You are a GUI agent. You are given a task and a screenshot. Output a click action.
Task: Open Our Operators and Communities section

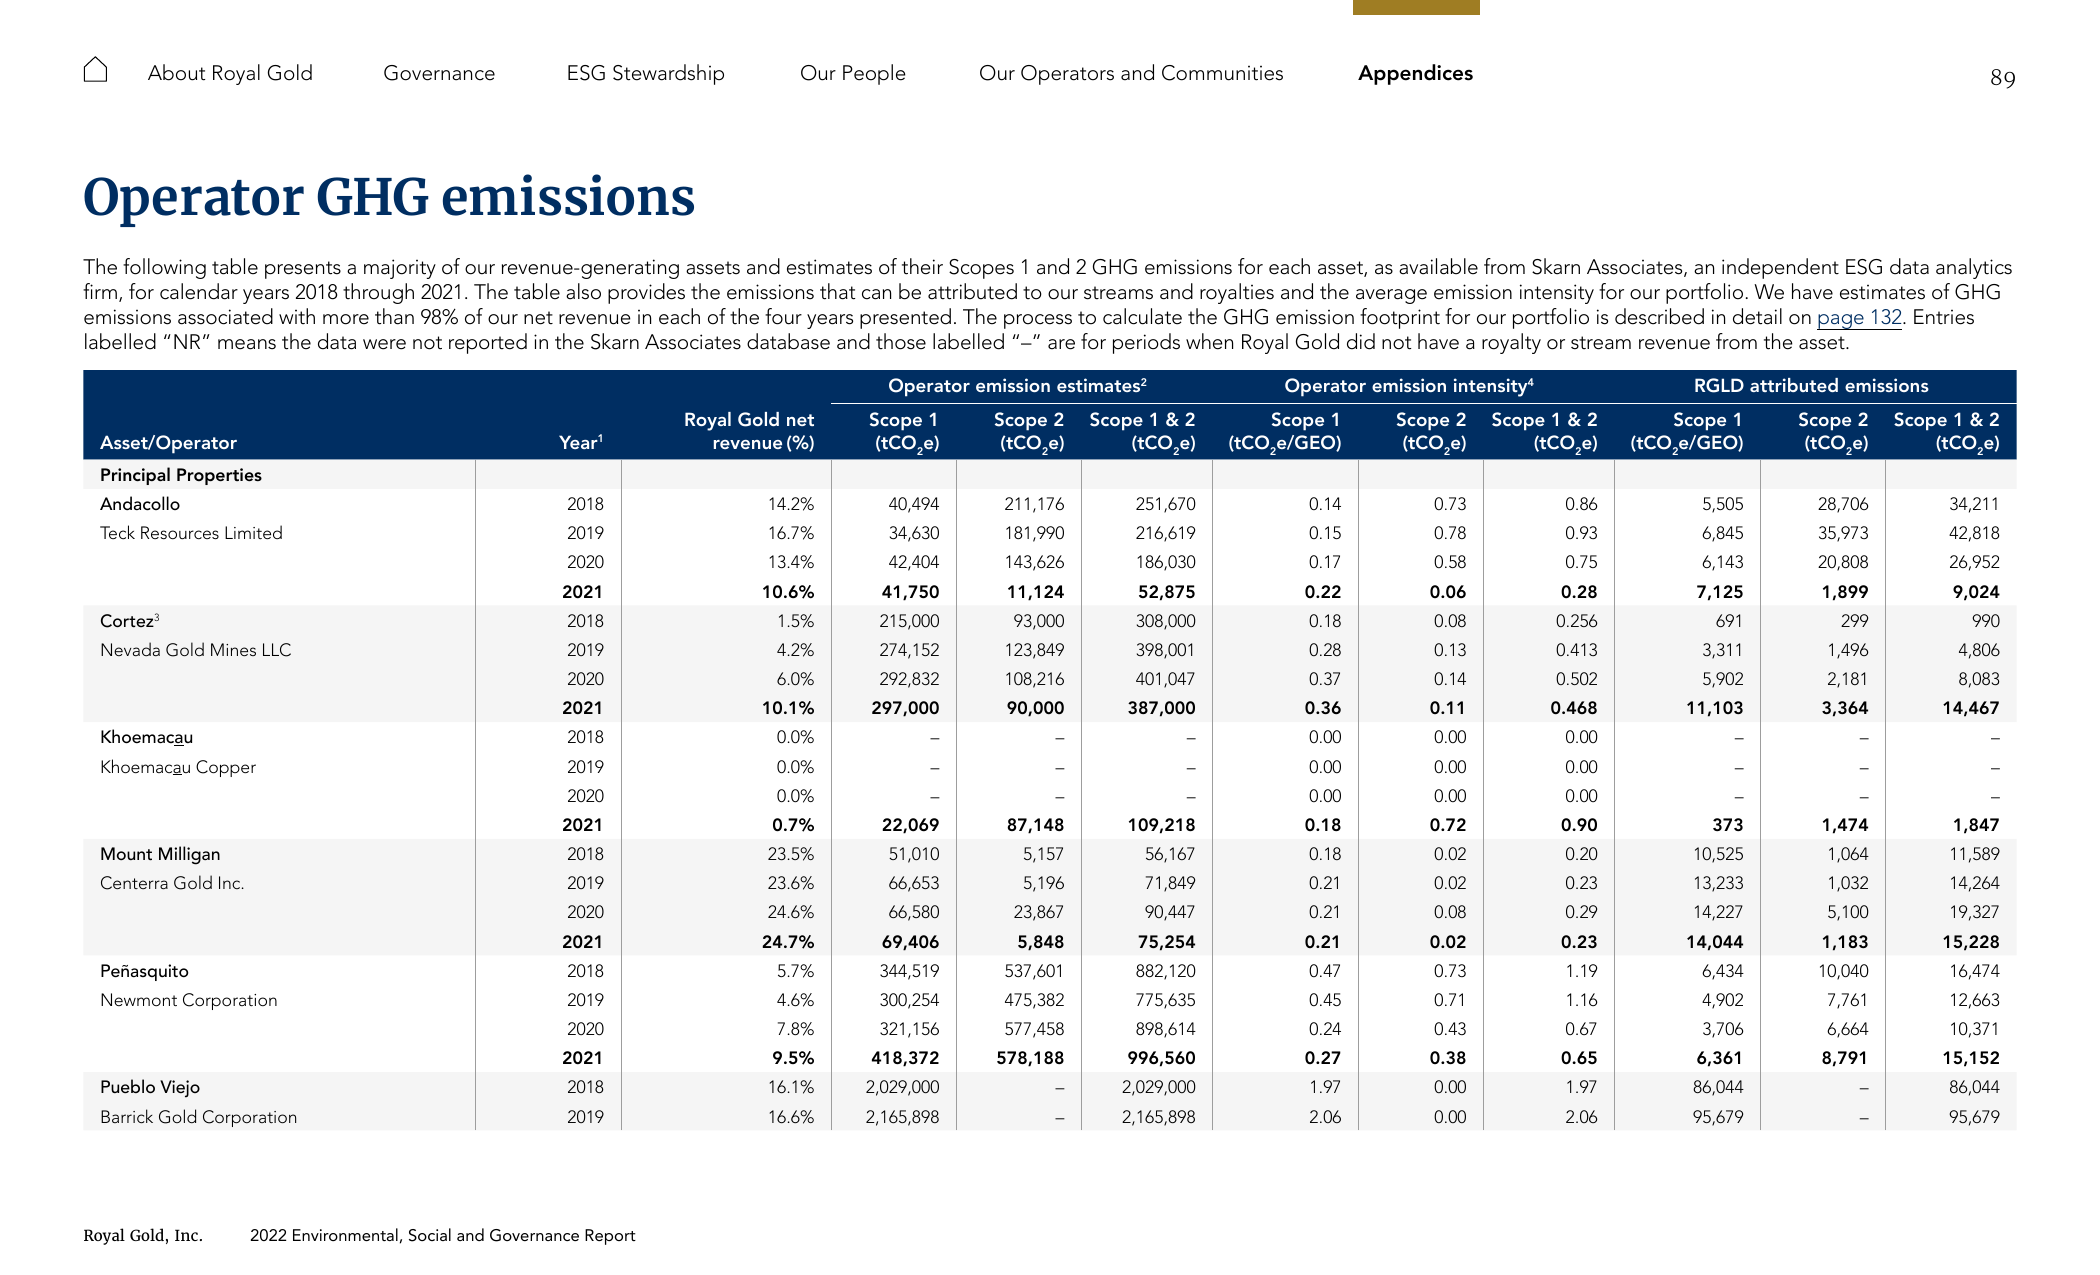click(1131, 73)
